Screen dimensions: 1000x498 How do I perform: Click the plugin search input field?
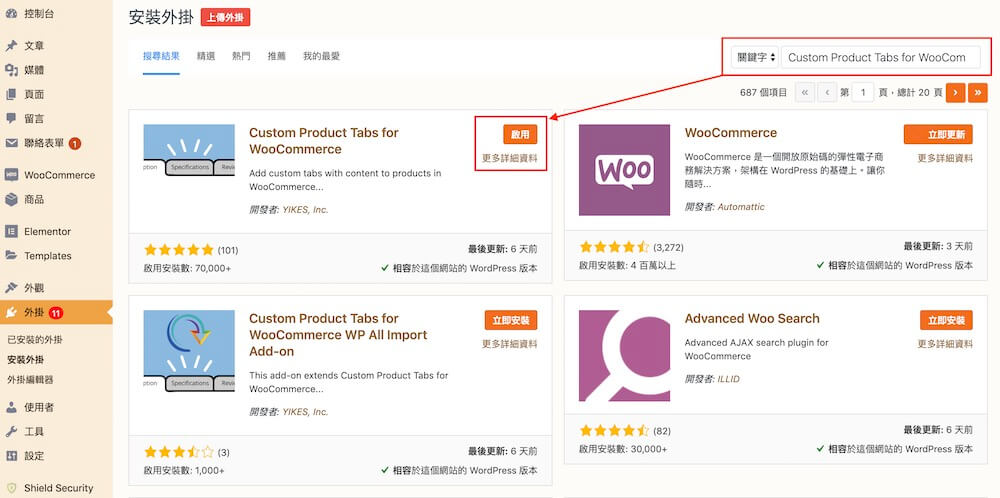pos(880,57)
